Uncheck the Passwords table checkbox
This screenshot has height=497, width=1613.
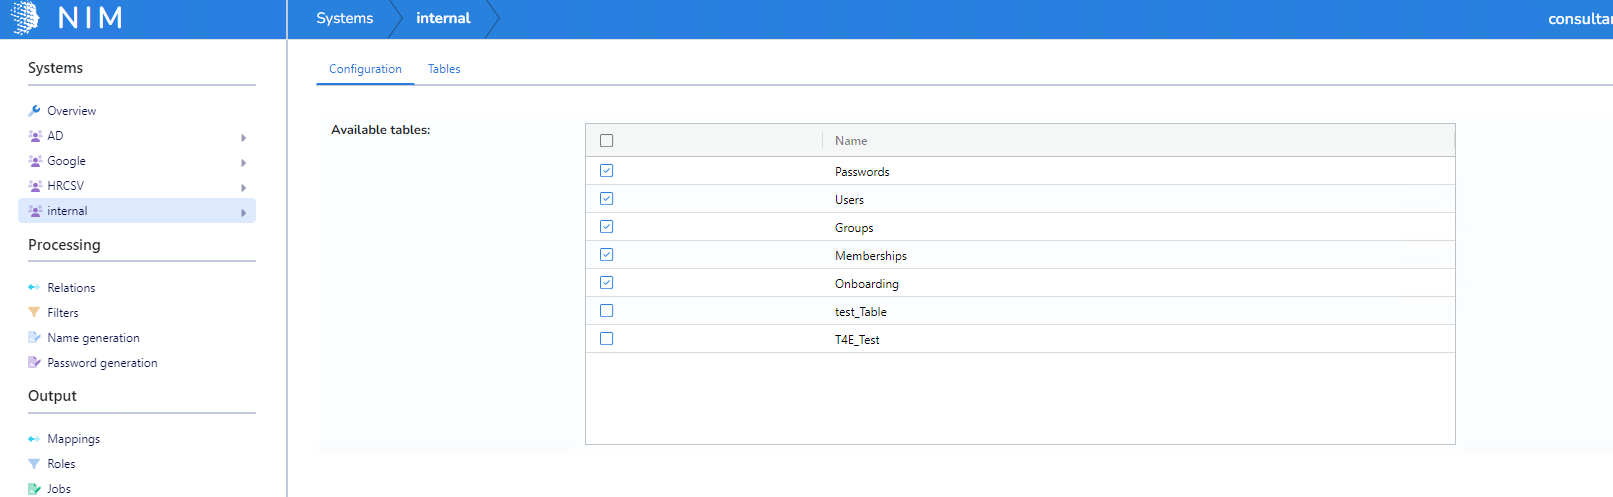point(606,171)
